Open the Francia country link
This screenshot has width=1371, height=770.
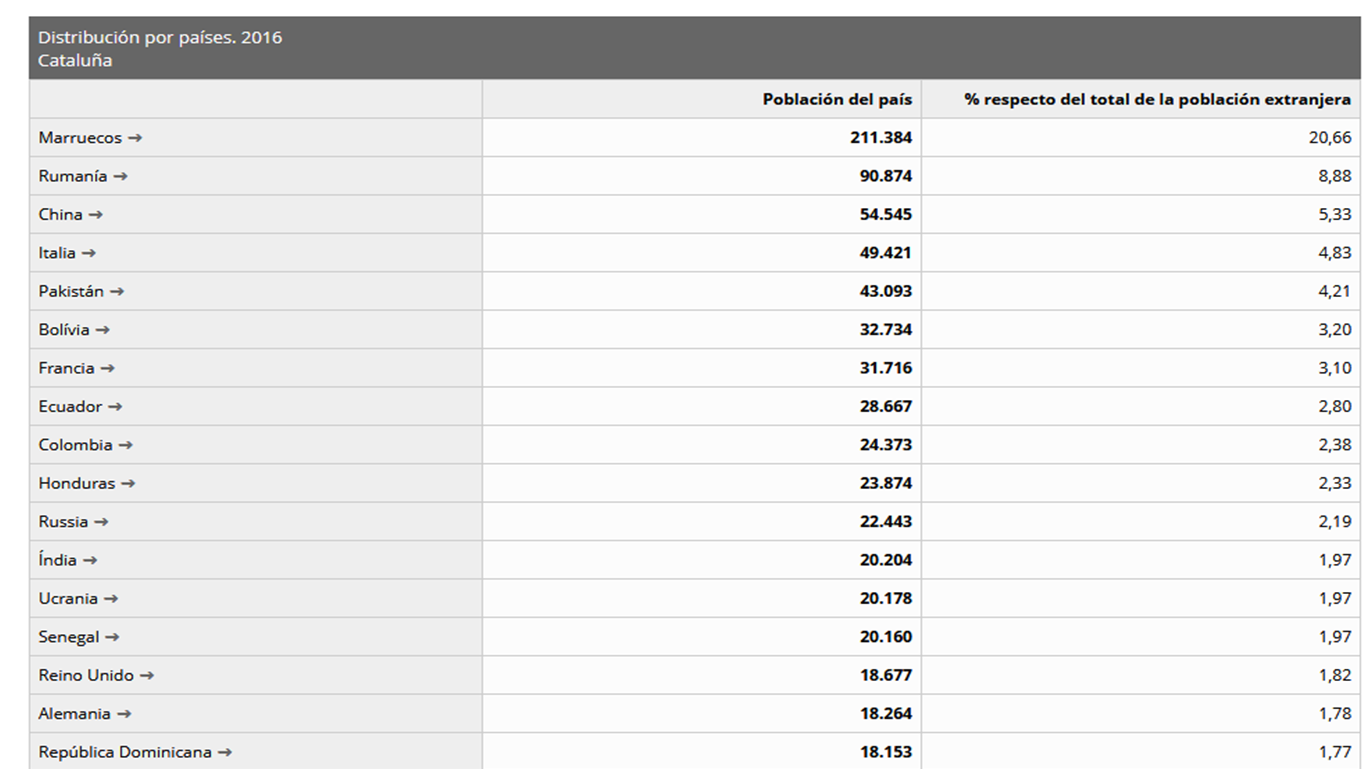(x=76, y=368)
